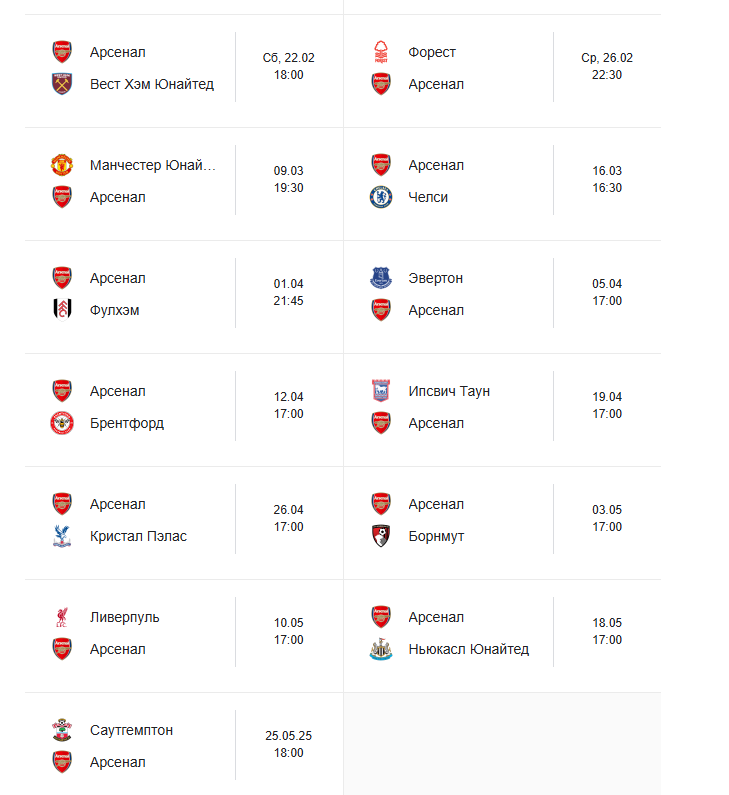Select the Brentford crest icon

[62, 423]
